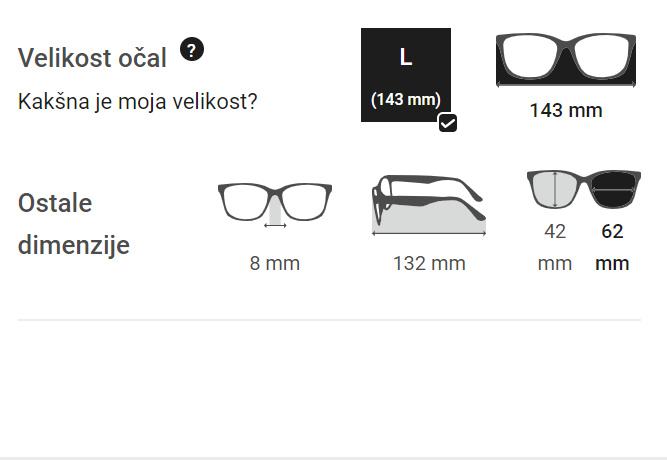This screenshot has height=460, width=667.
Task: Click the "(143 mm)" text inside the size box
Action: [x=405, y=100]
